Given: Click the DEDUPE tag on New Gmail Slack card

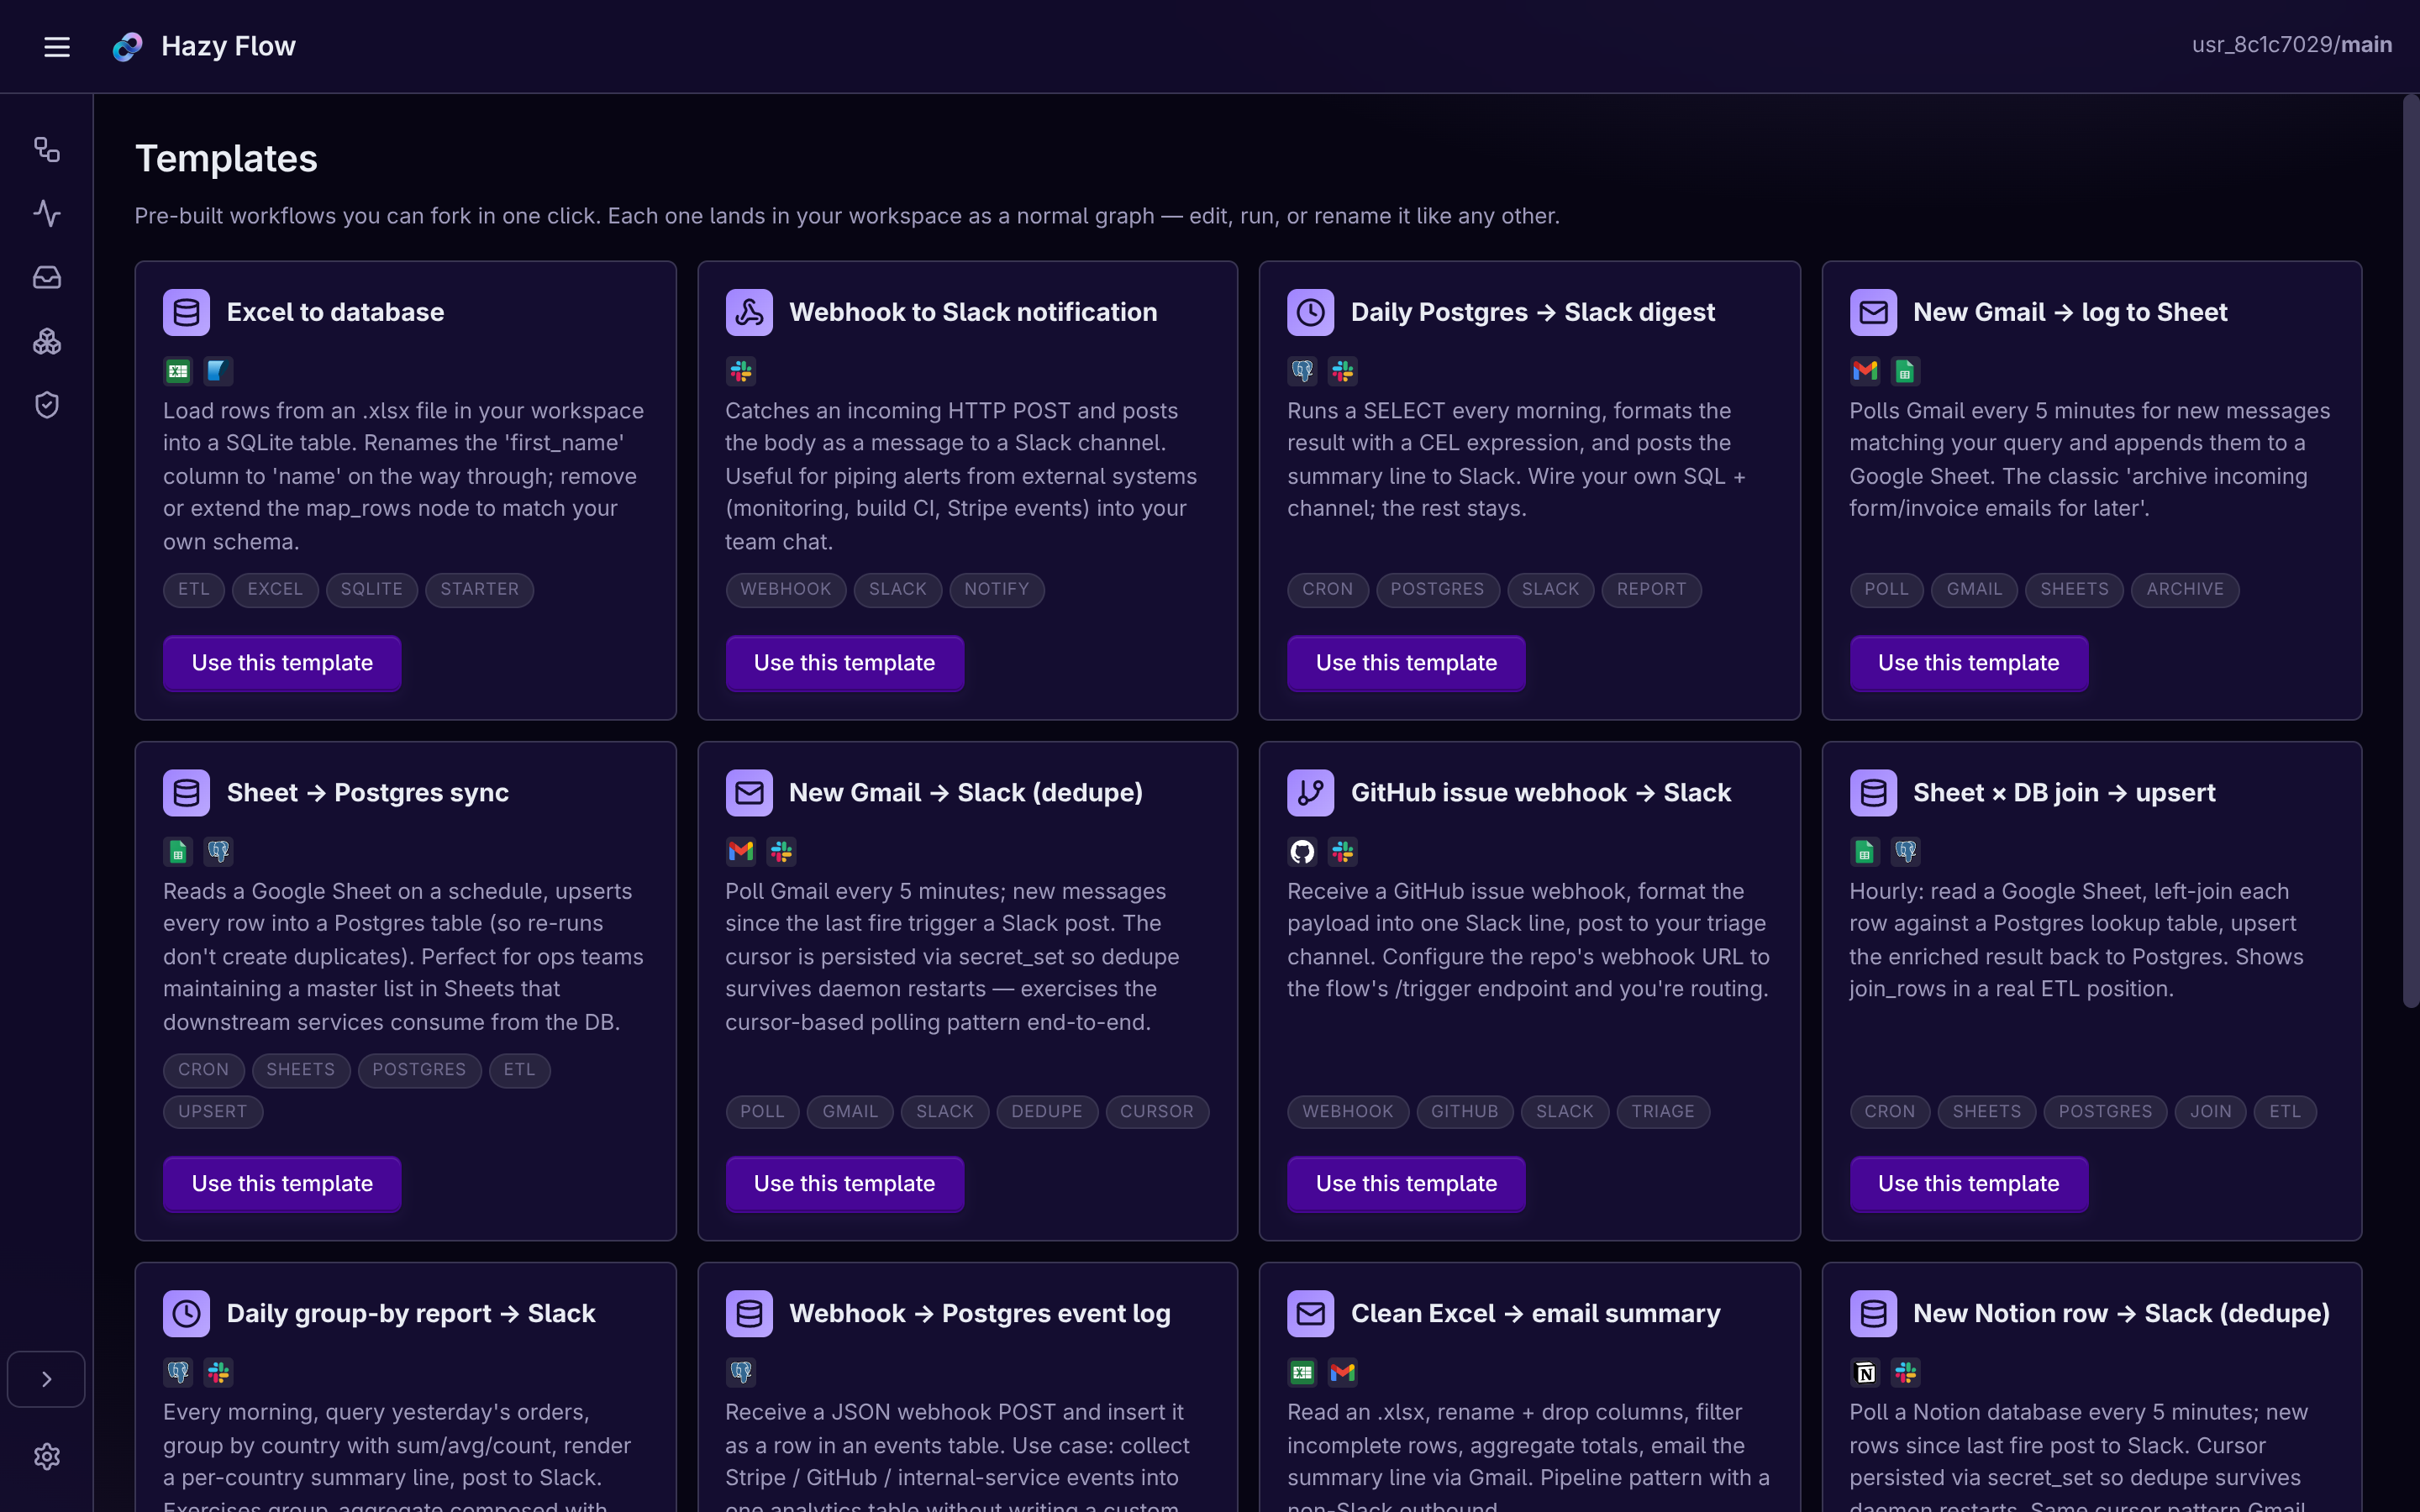Looking at the screenshot, I should (1046, 1112).
